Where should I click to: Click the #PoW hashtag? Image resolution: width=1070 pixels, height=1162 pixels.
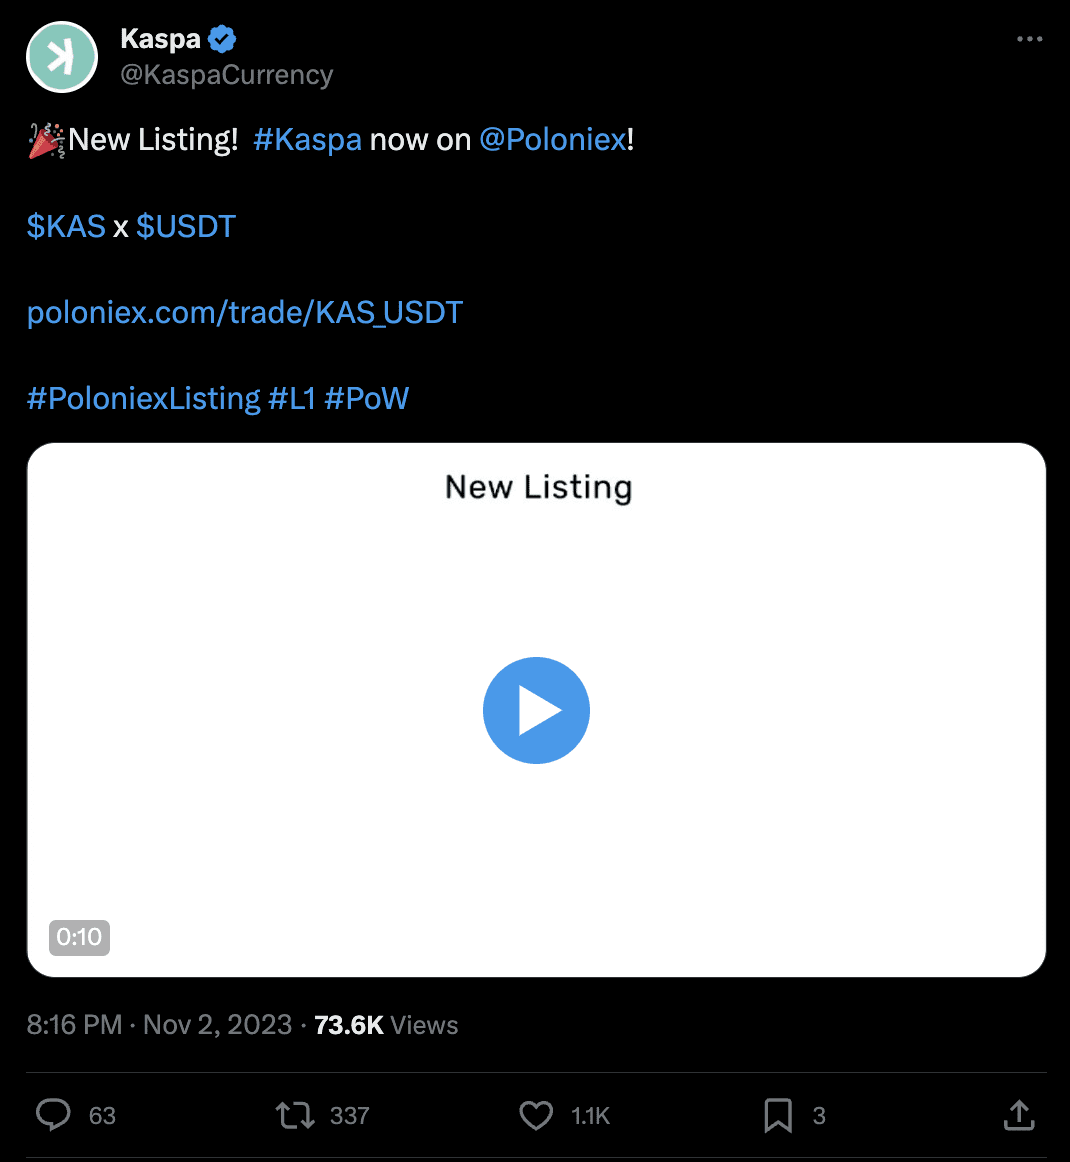[x=367, y=399]
